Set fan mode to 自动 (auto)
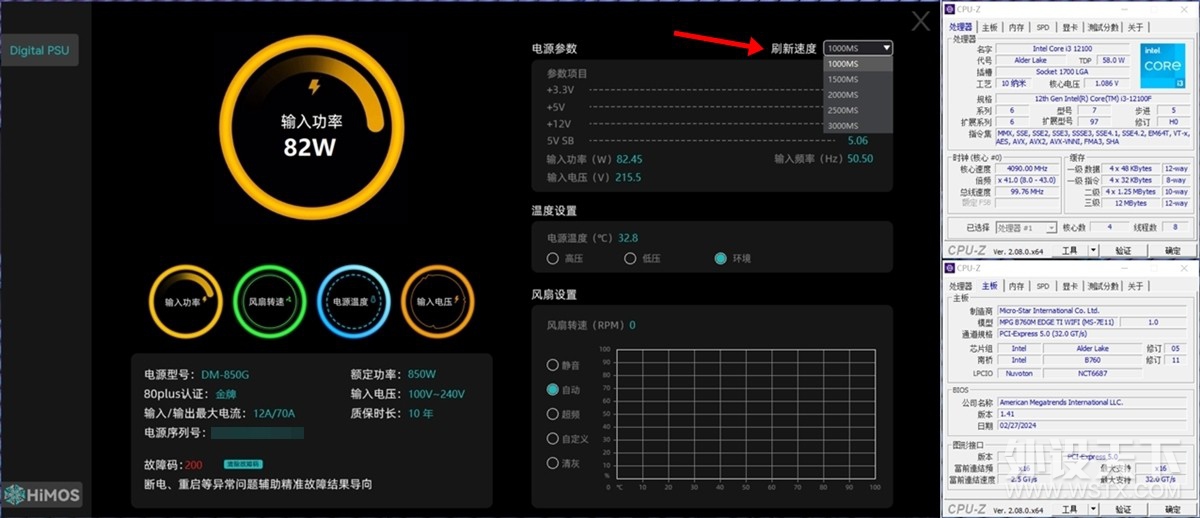 (x=552, y=389)
